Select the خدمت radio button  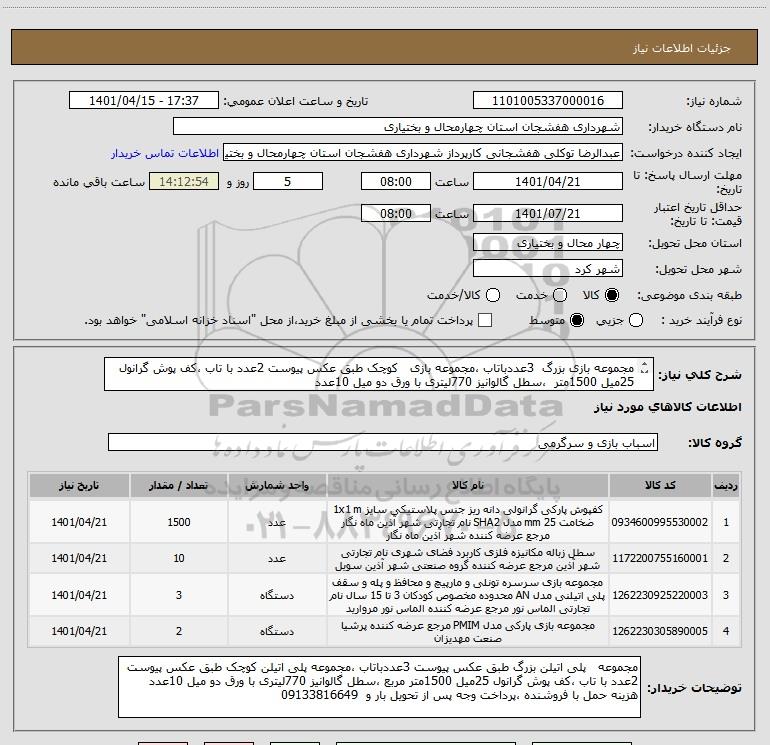click(560, 295)
